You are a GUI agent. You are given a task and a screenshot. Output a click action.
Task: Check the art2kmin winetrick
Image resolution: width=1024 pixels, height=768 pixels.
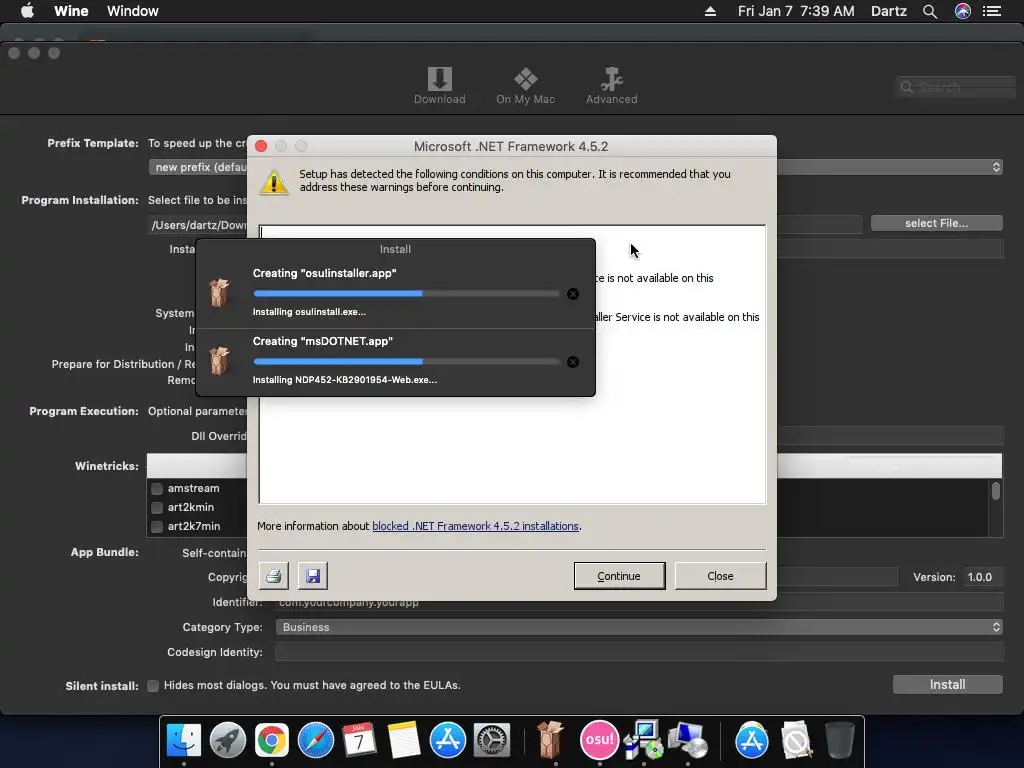(x=157, y=507)
